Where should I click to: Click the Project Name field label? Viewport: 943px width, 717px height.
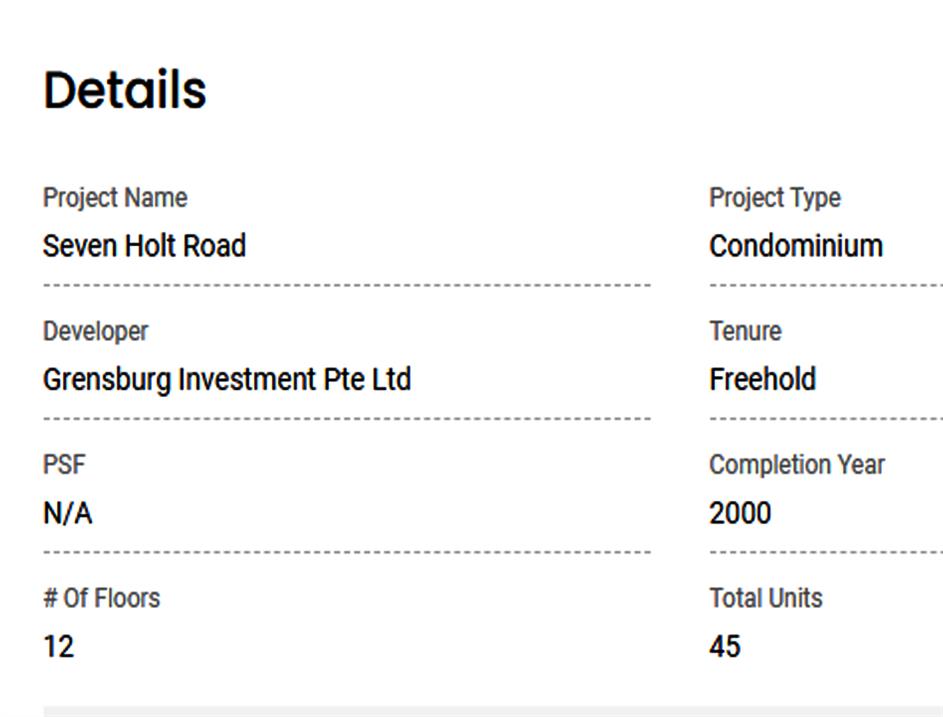click(115, 198)
